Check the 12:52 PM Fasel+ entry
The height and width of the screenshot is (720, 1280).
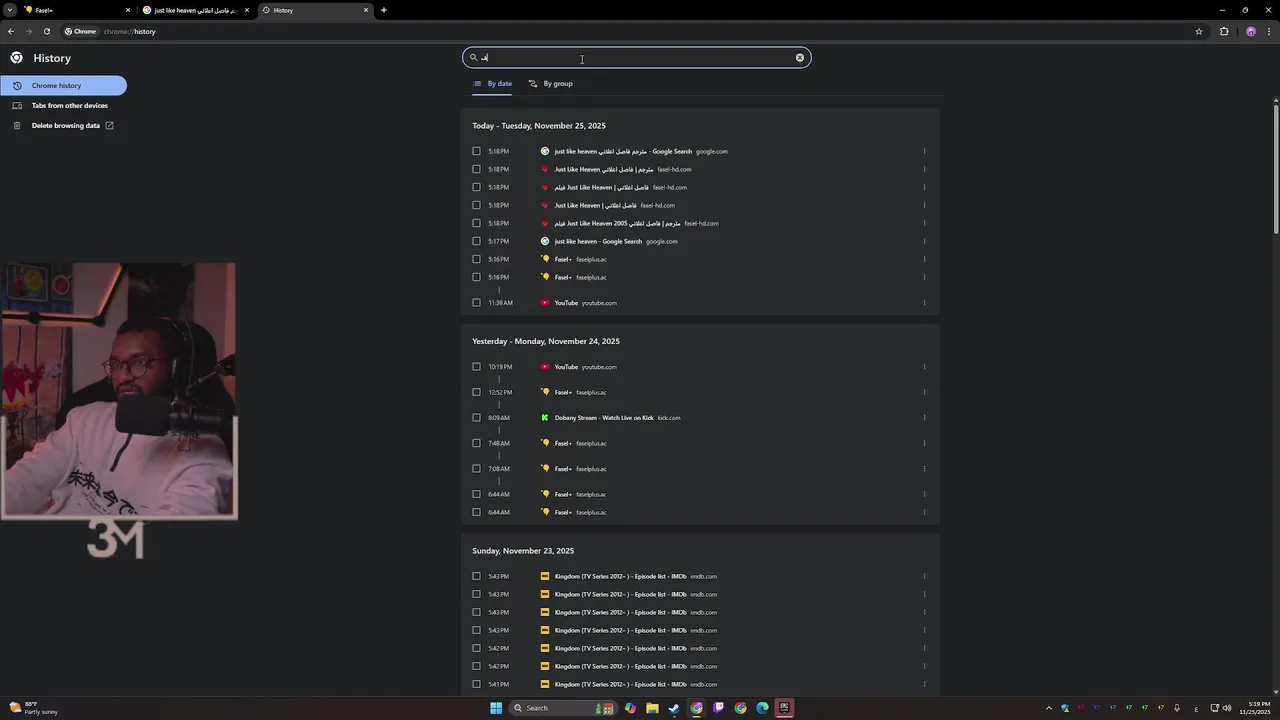[x=476, y=393]
